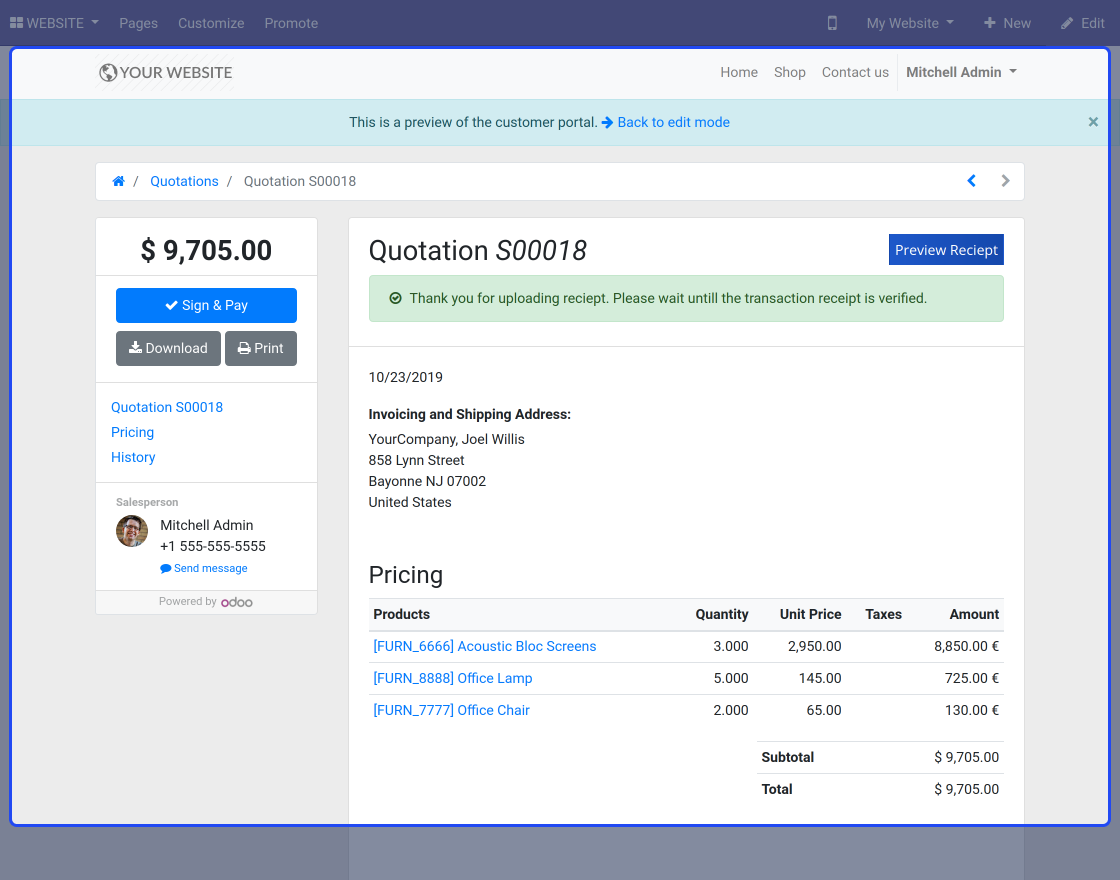Go to next quotation chevron
Screen dimensions: 1120x880
1005,181
